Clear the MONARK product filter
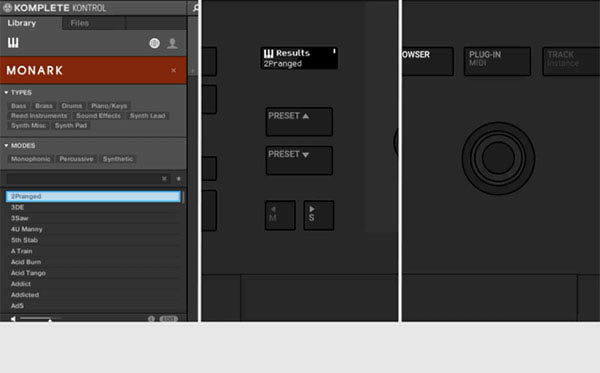This screenshot has height=373, width=600. pos(173,70)
